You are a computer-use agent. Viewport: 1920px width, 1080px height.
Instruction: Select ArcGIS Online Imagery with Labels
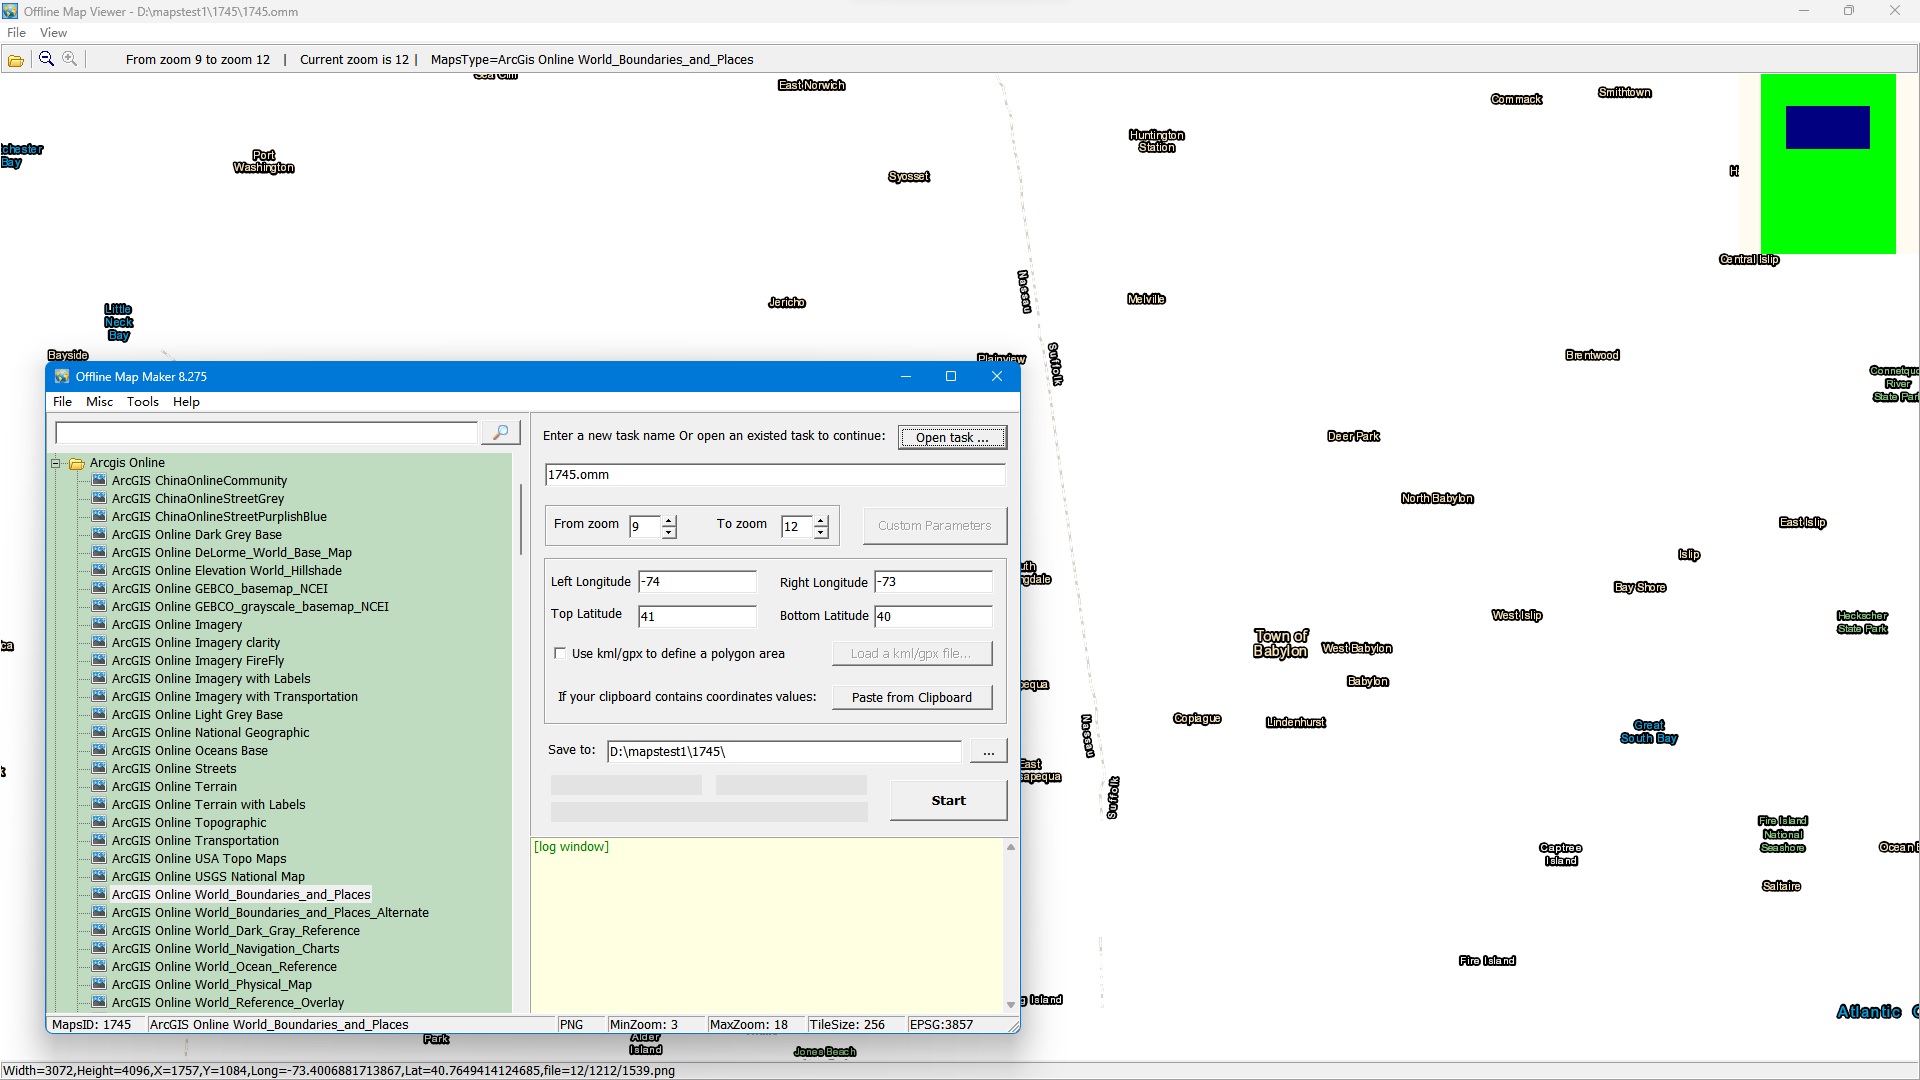click(211, 678)
